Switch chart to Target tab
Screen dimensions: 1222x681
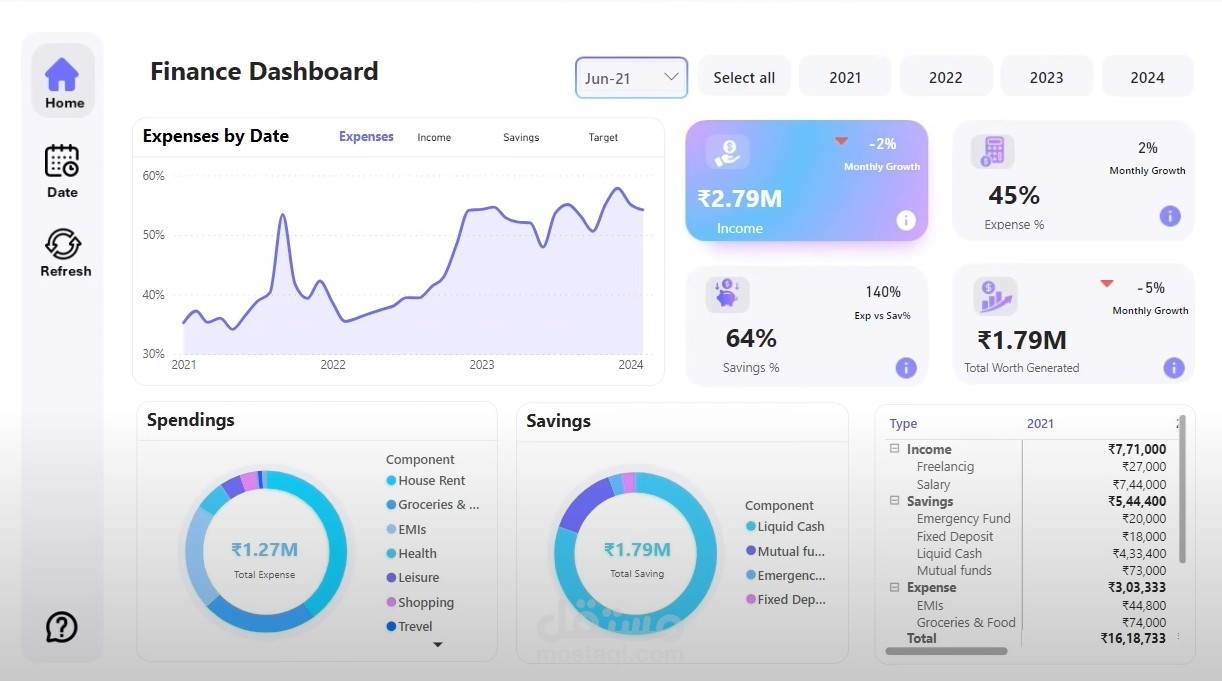point(603,138)
